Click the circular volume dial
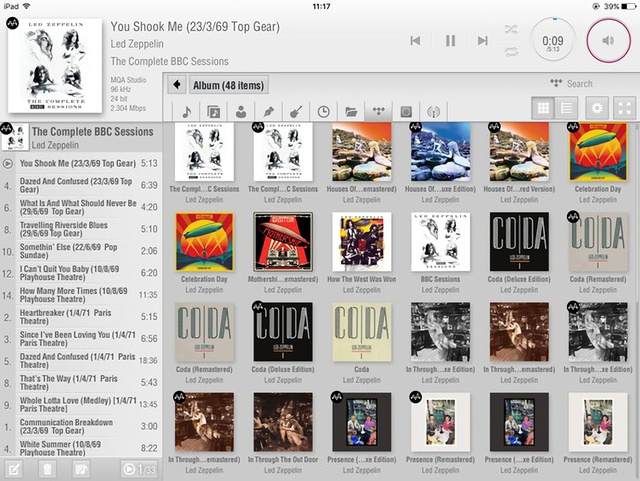This screenshot has width=640, height=481. coord(608,41)
